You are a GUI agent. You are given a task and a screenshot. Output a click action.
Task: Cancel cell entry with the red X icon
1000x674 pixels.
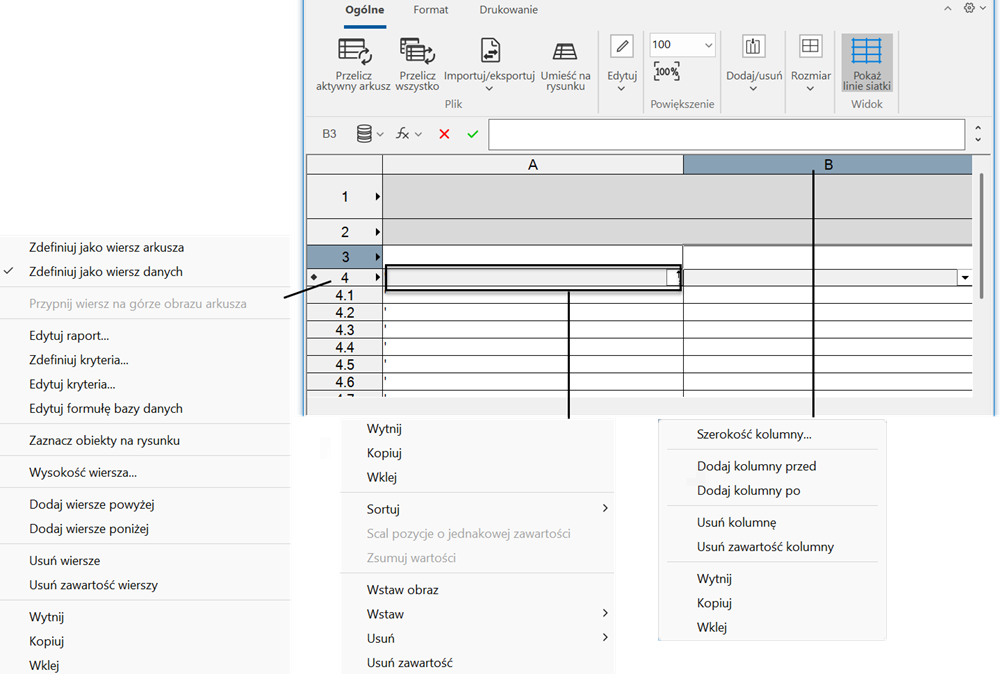pos(444,133)
